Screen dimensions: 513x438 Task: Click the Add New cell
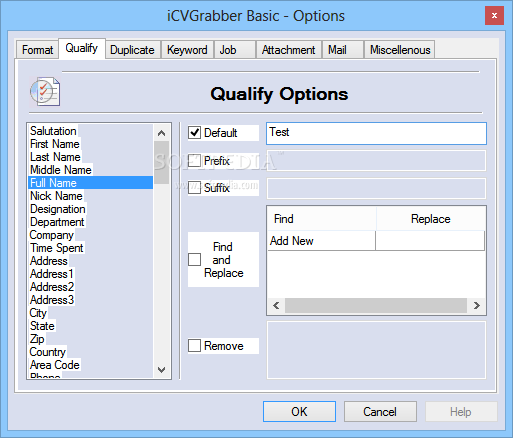[x=322, y=241]
